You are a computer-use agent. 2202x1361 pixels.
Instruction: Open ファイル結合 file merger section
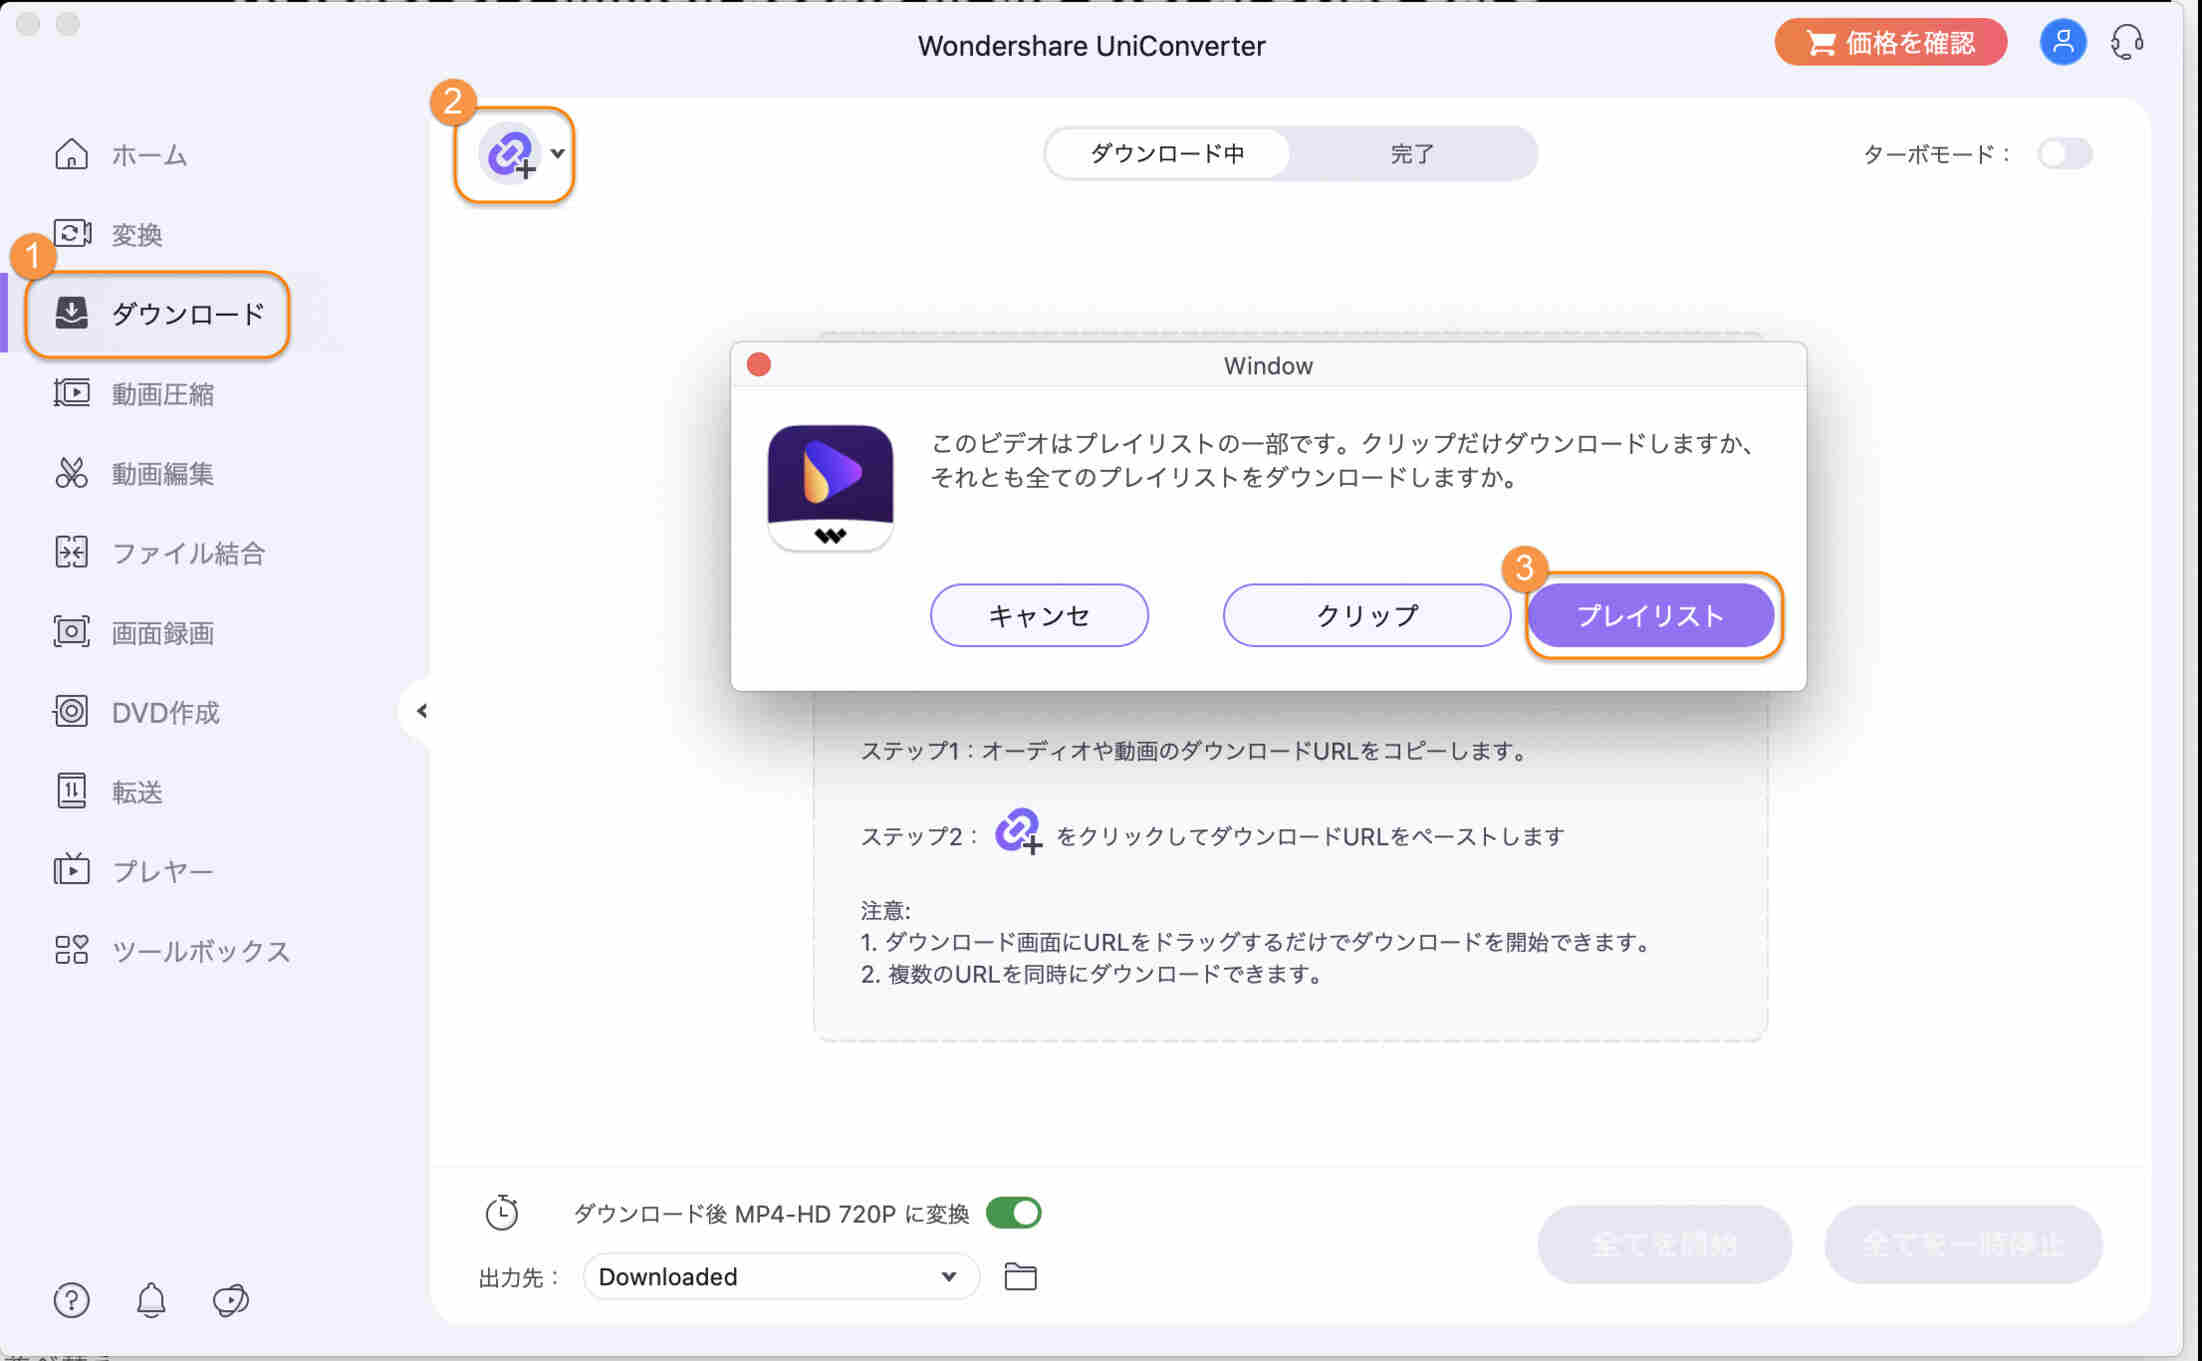(159, 553)
